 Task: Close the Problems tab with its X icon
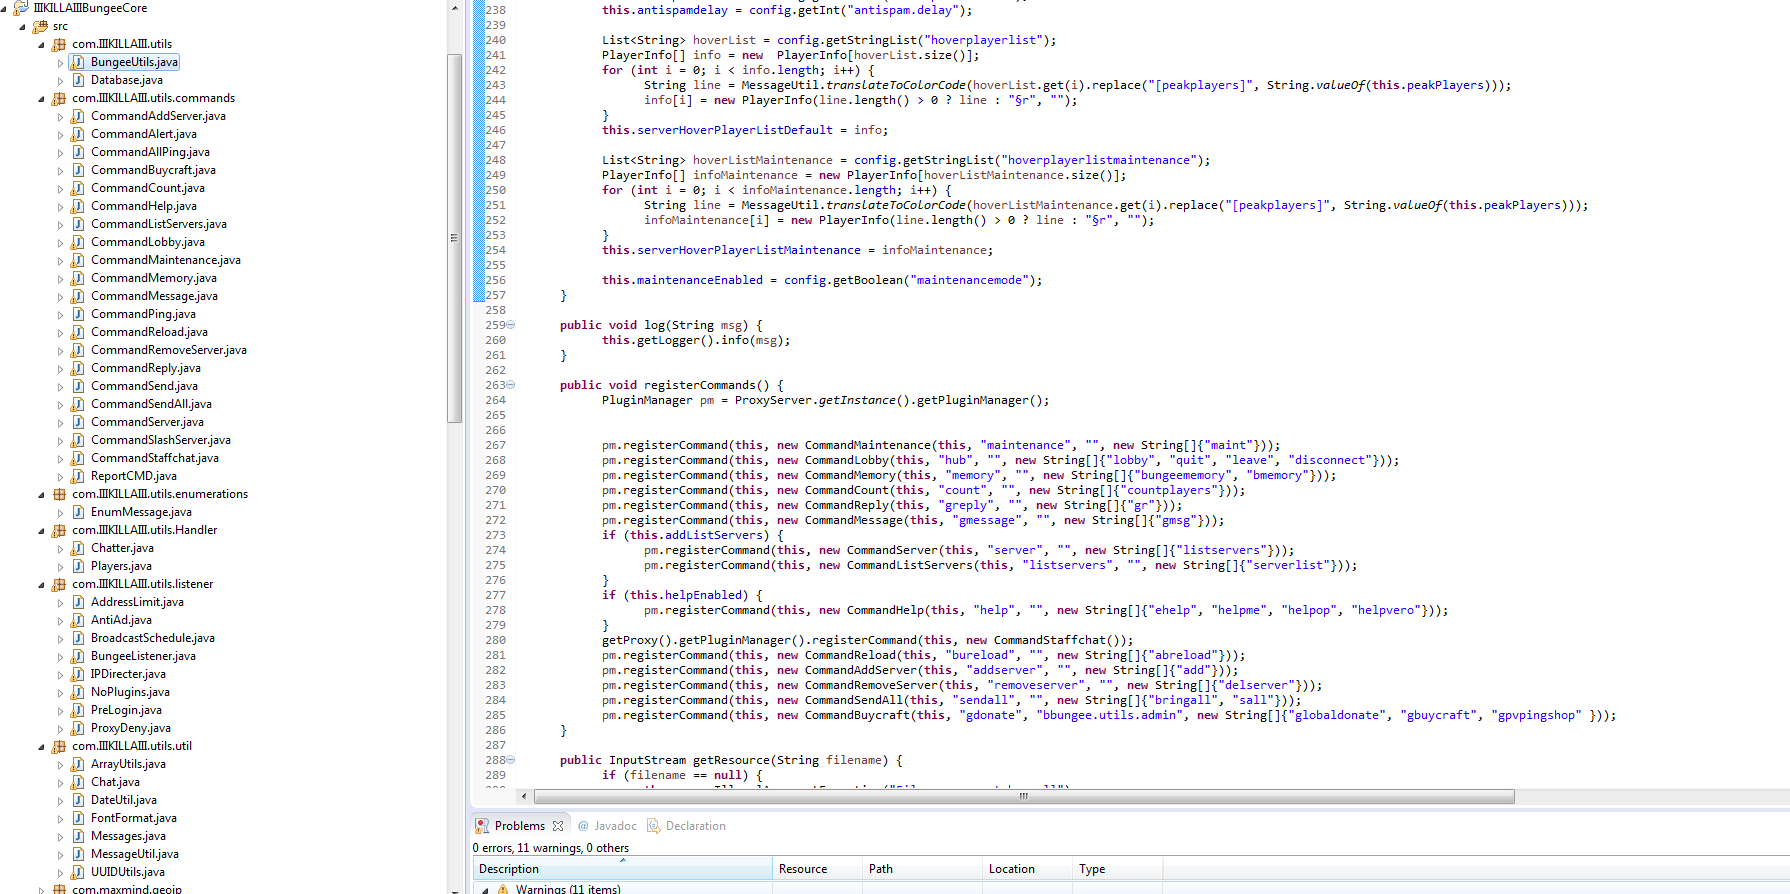pos(558,826)
